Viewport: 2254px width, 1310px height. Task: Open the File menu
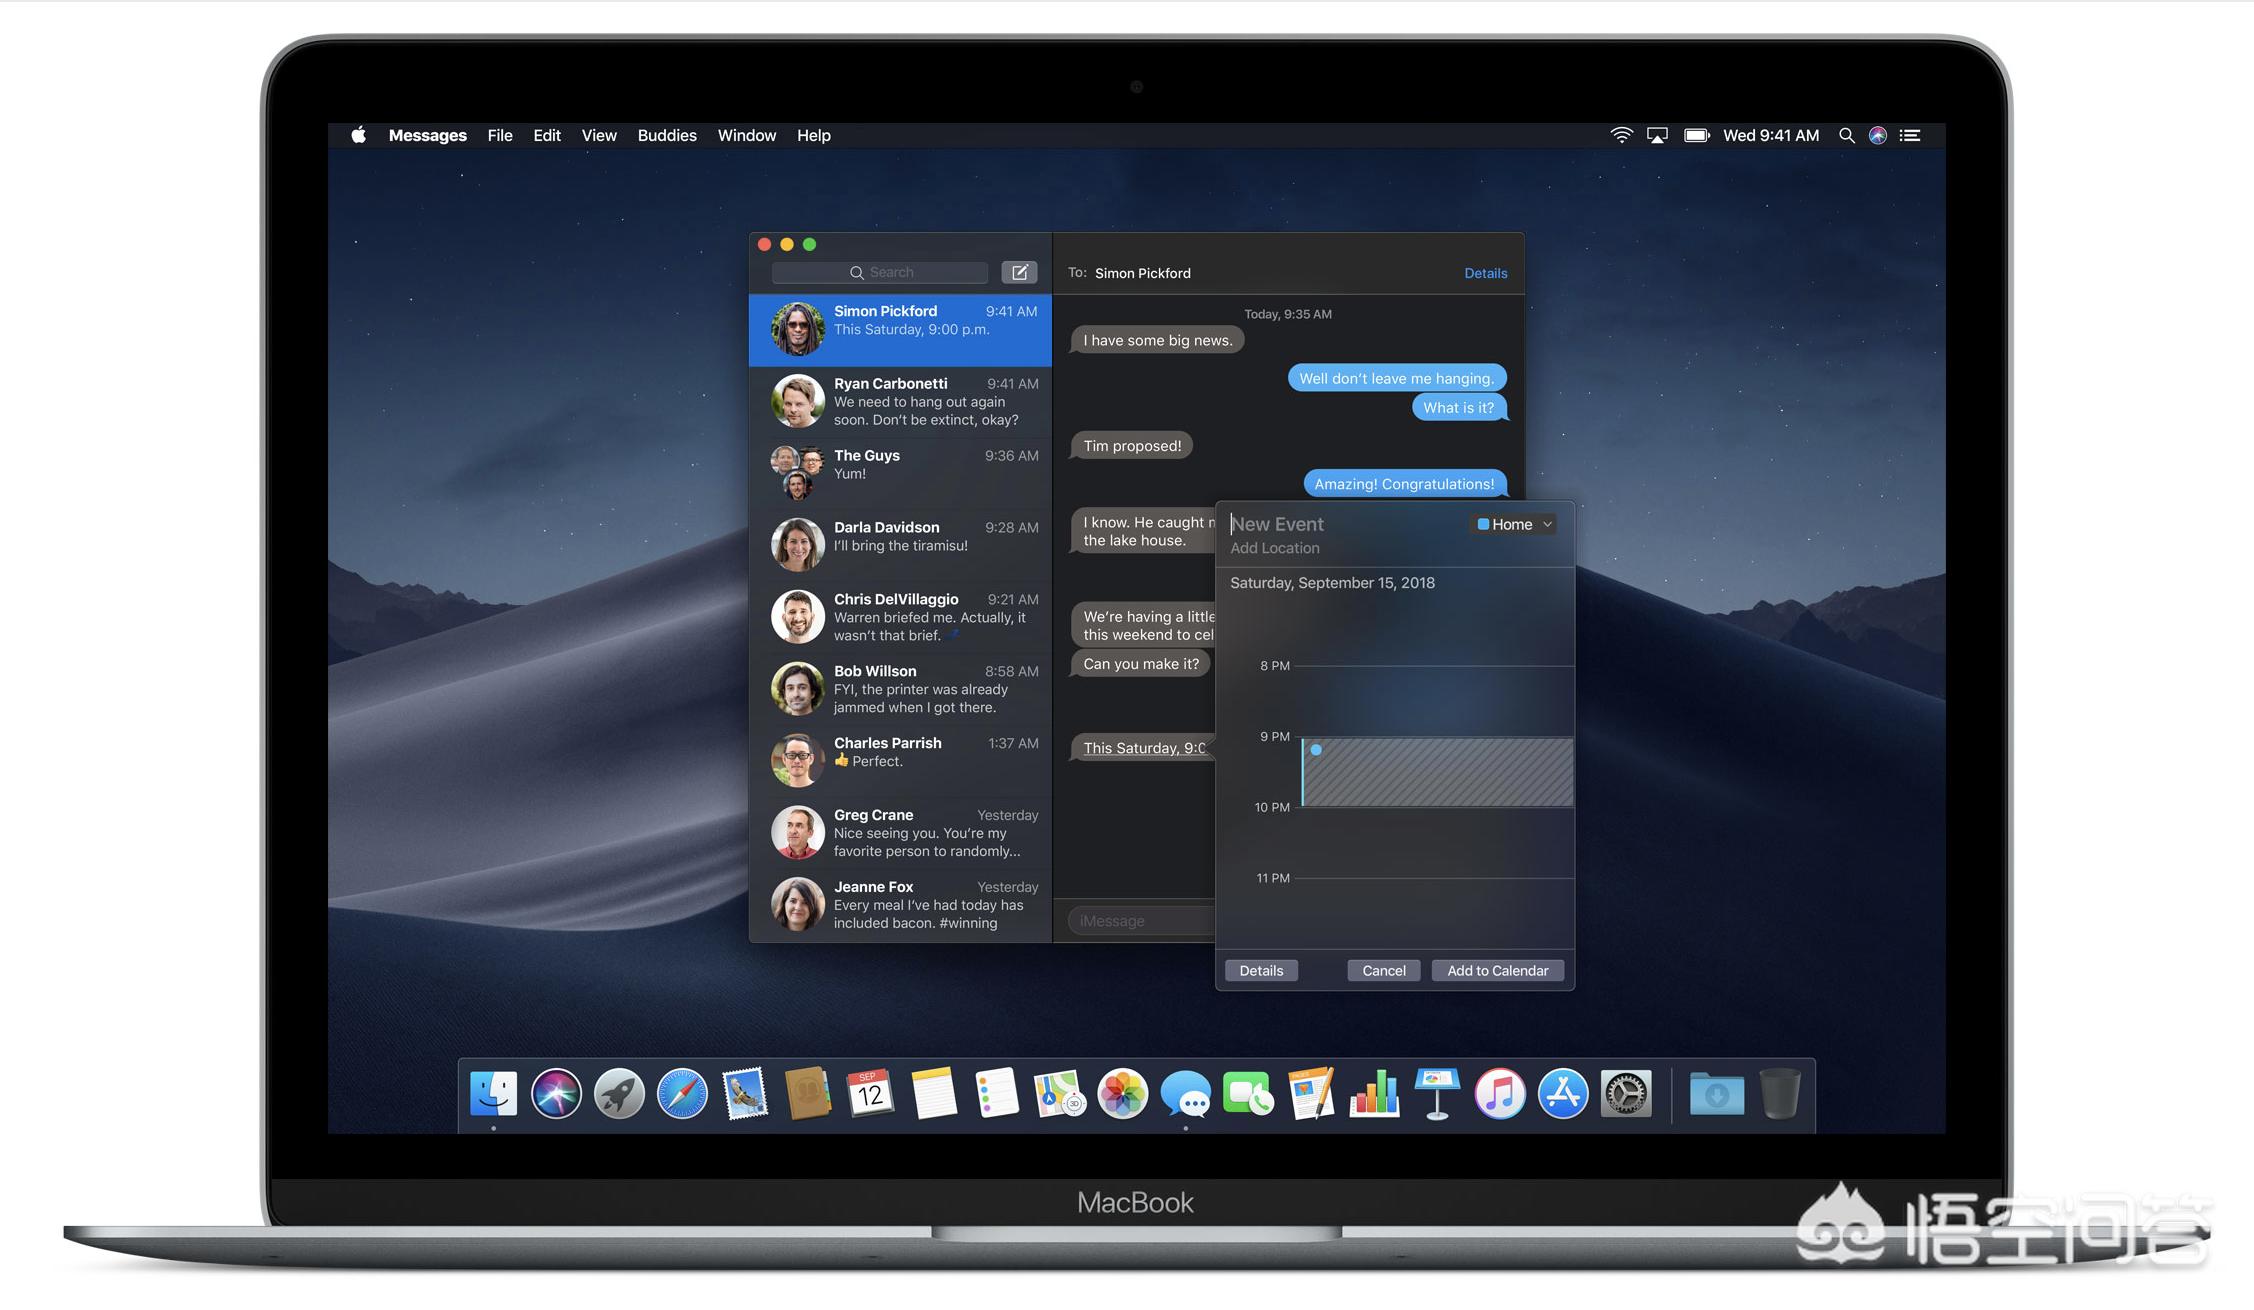point(500,135)
